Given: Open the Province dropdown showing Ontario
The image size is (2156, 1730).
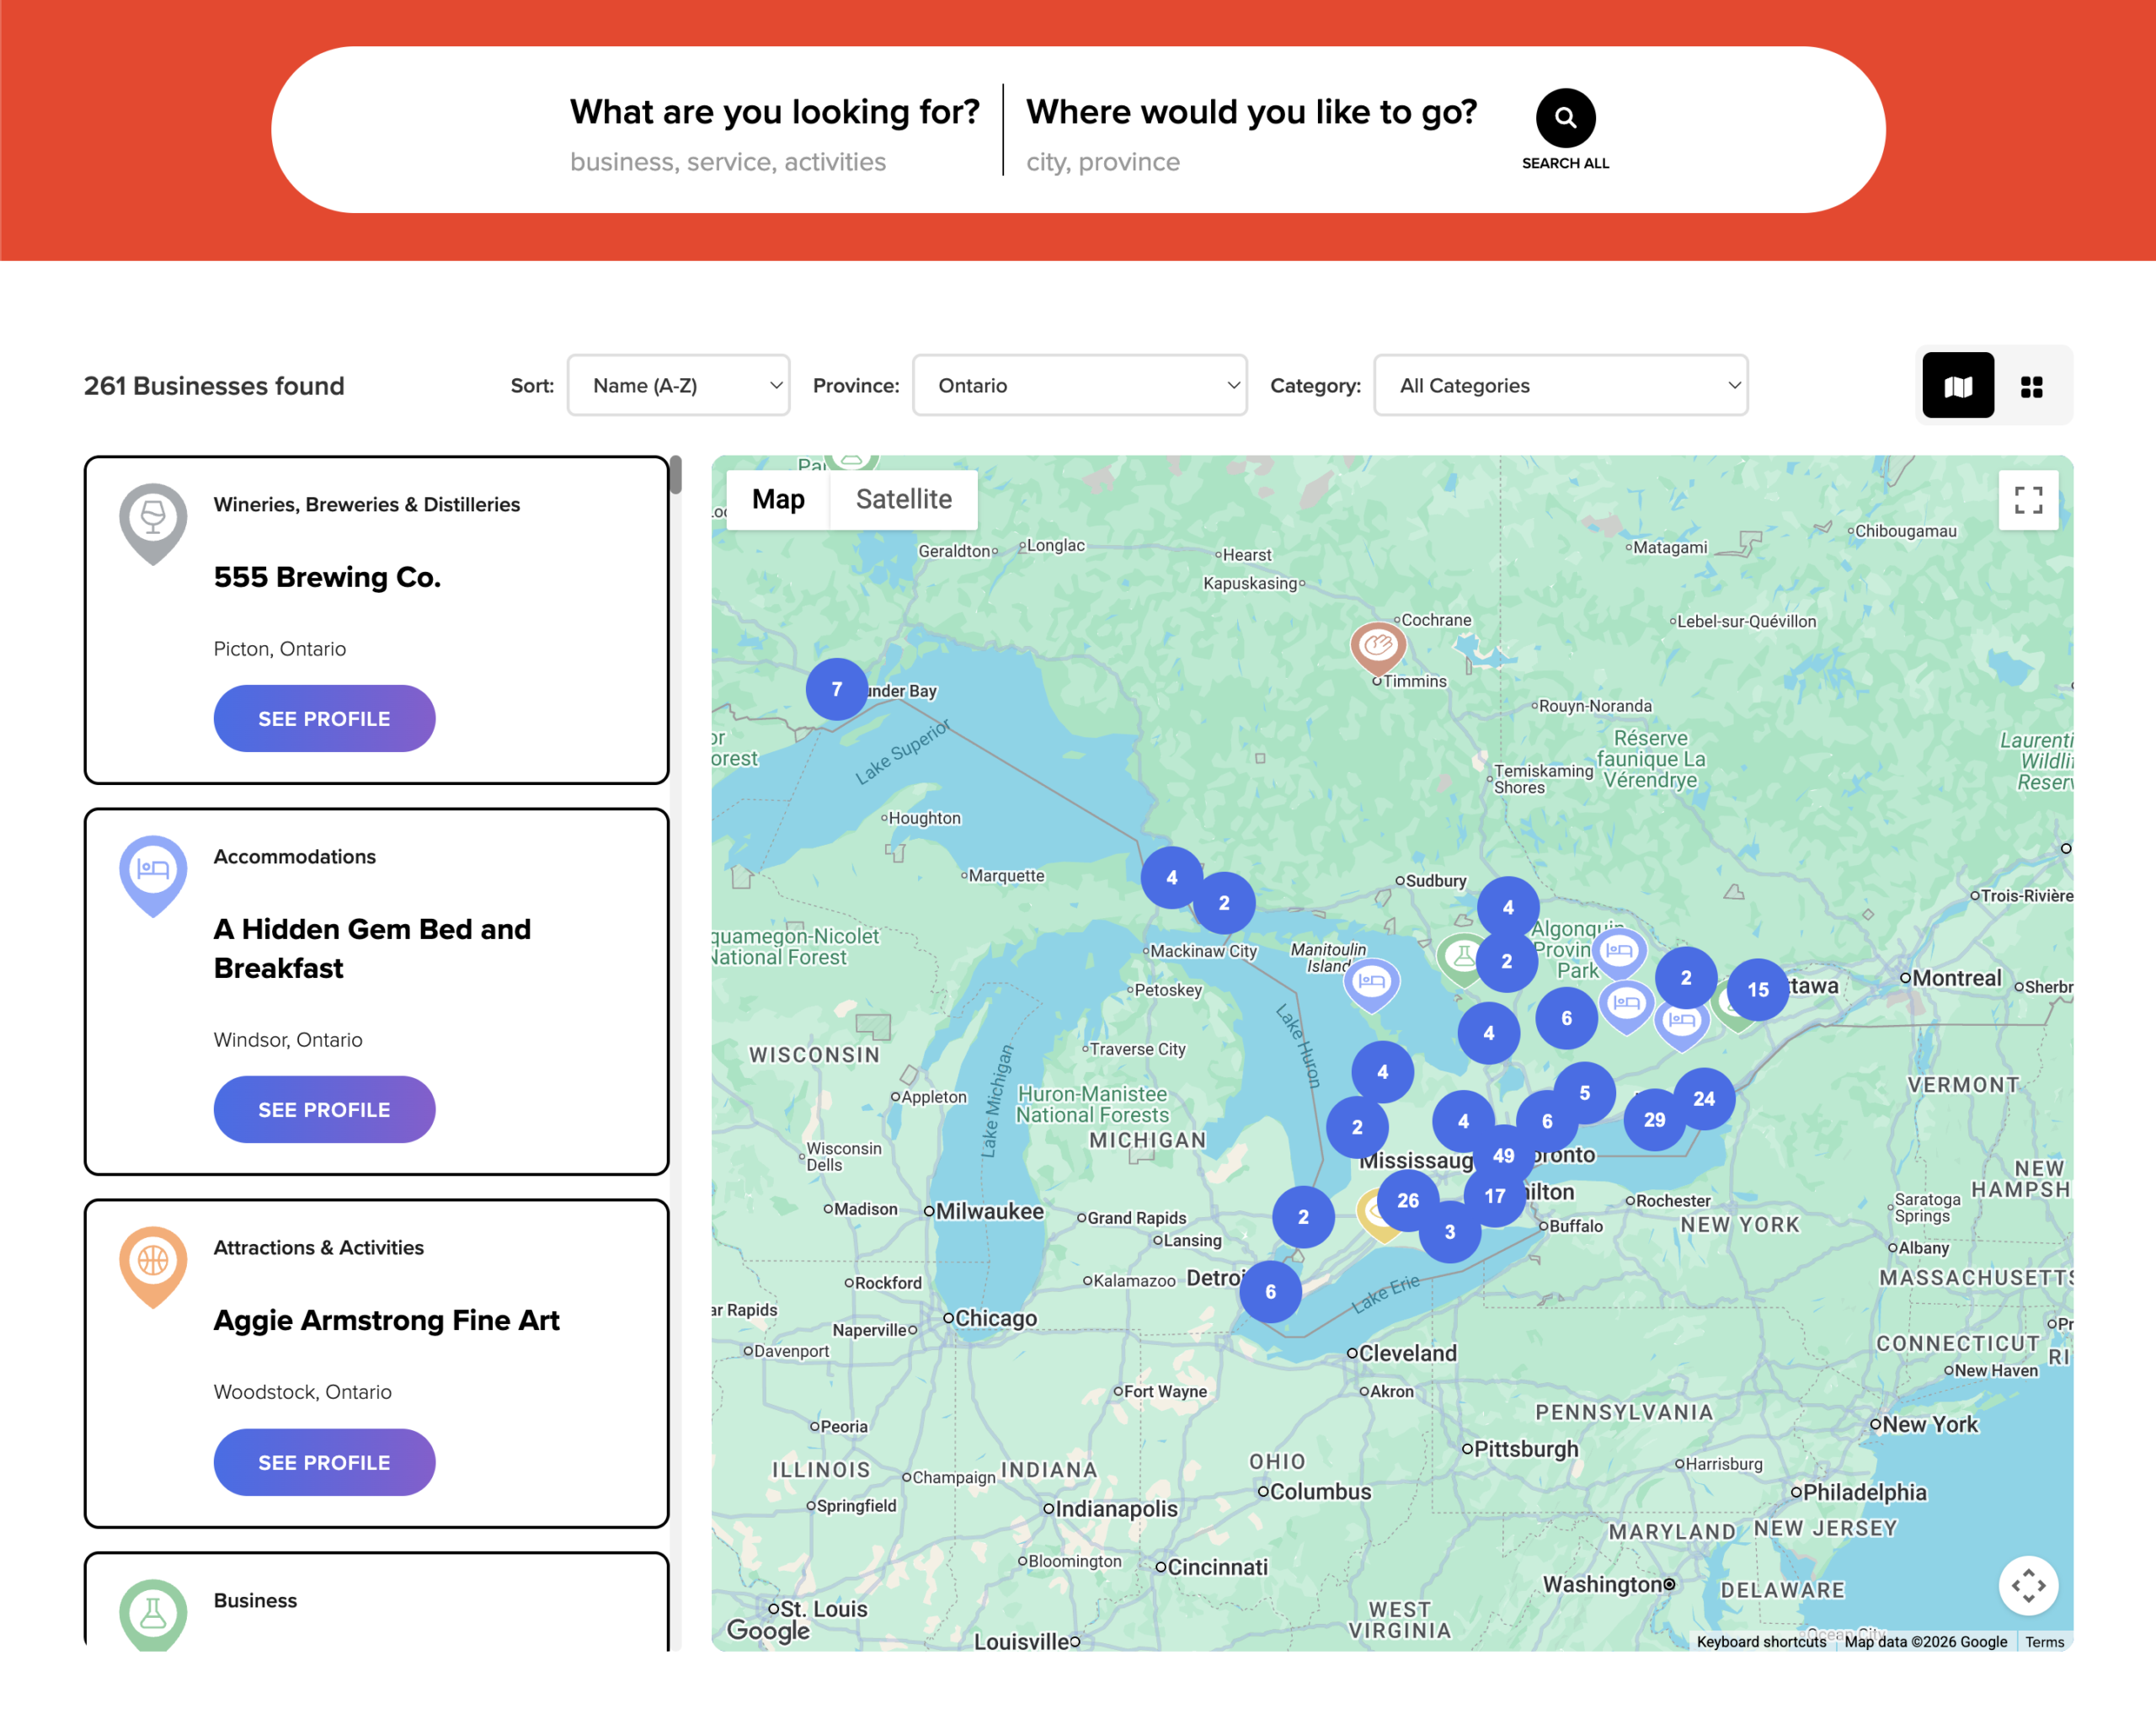Looking at the screenshot, I should click(x=1079, y=385).
